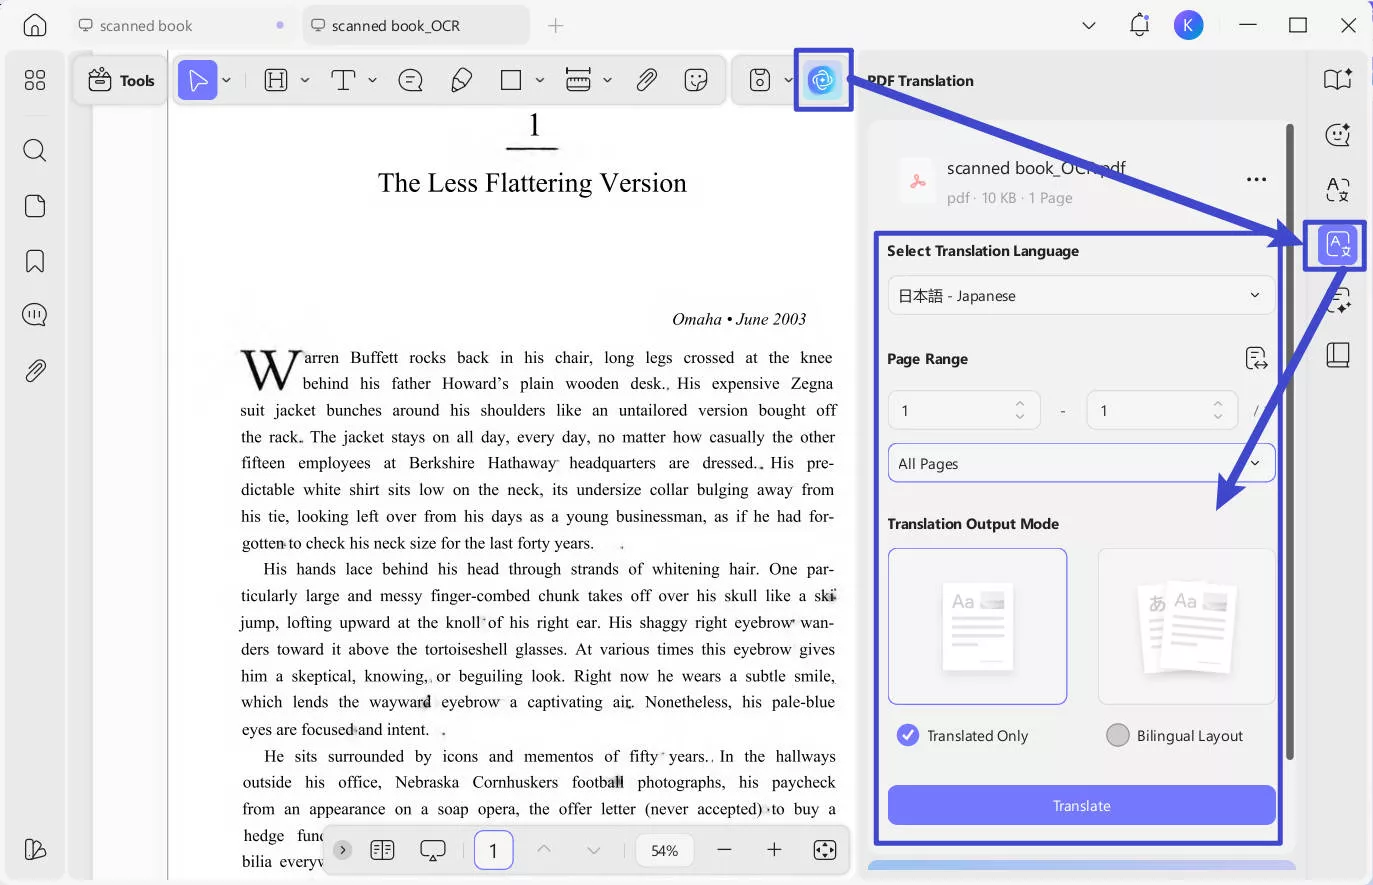Click the custom range icon beside Page Range
This screenshot has width=1373, height=885.
(x=1256, y=358)
